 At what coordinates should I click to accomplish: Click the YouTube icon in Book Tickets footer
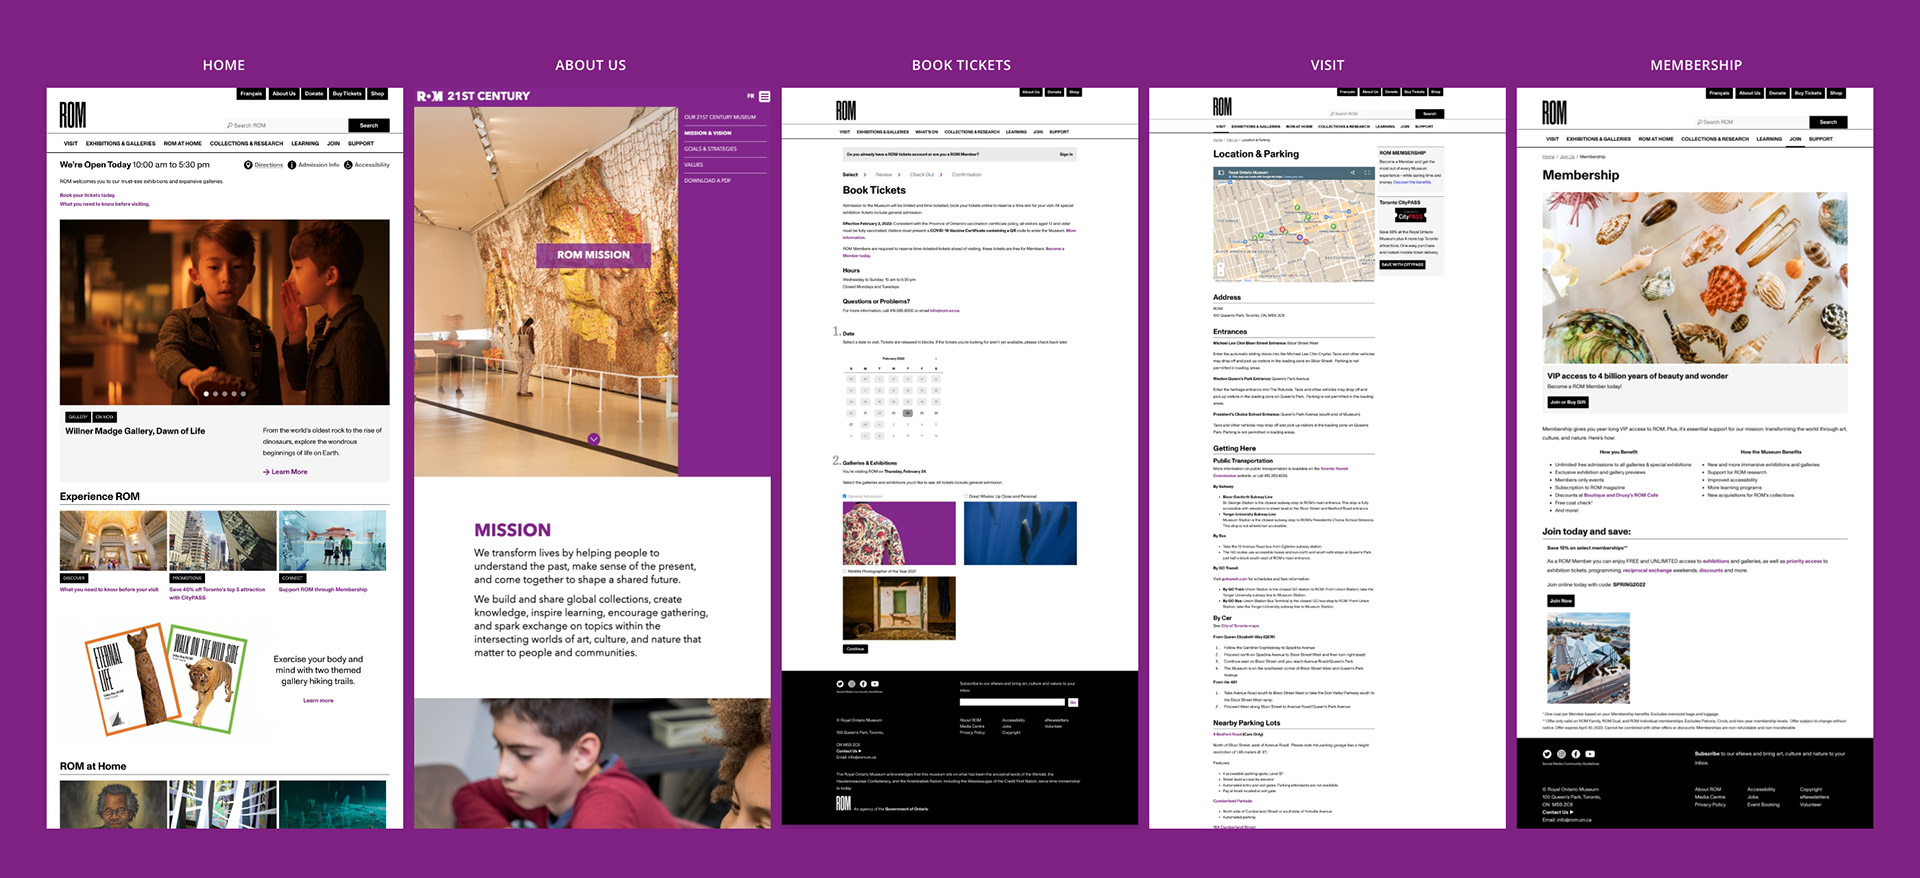click(x=875, y=684)
